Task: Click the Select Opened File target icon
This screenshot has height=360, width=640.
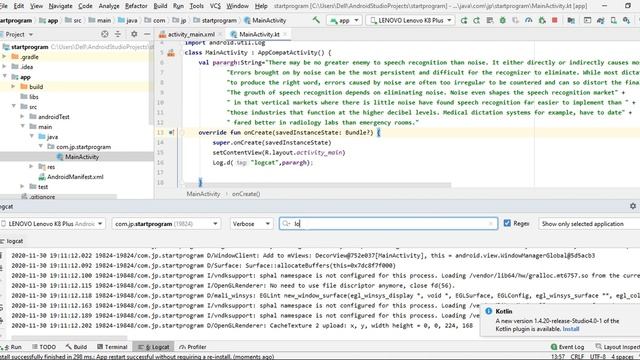Action: pyautogui.click(x=104, y=34)
